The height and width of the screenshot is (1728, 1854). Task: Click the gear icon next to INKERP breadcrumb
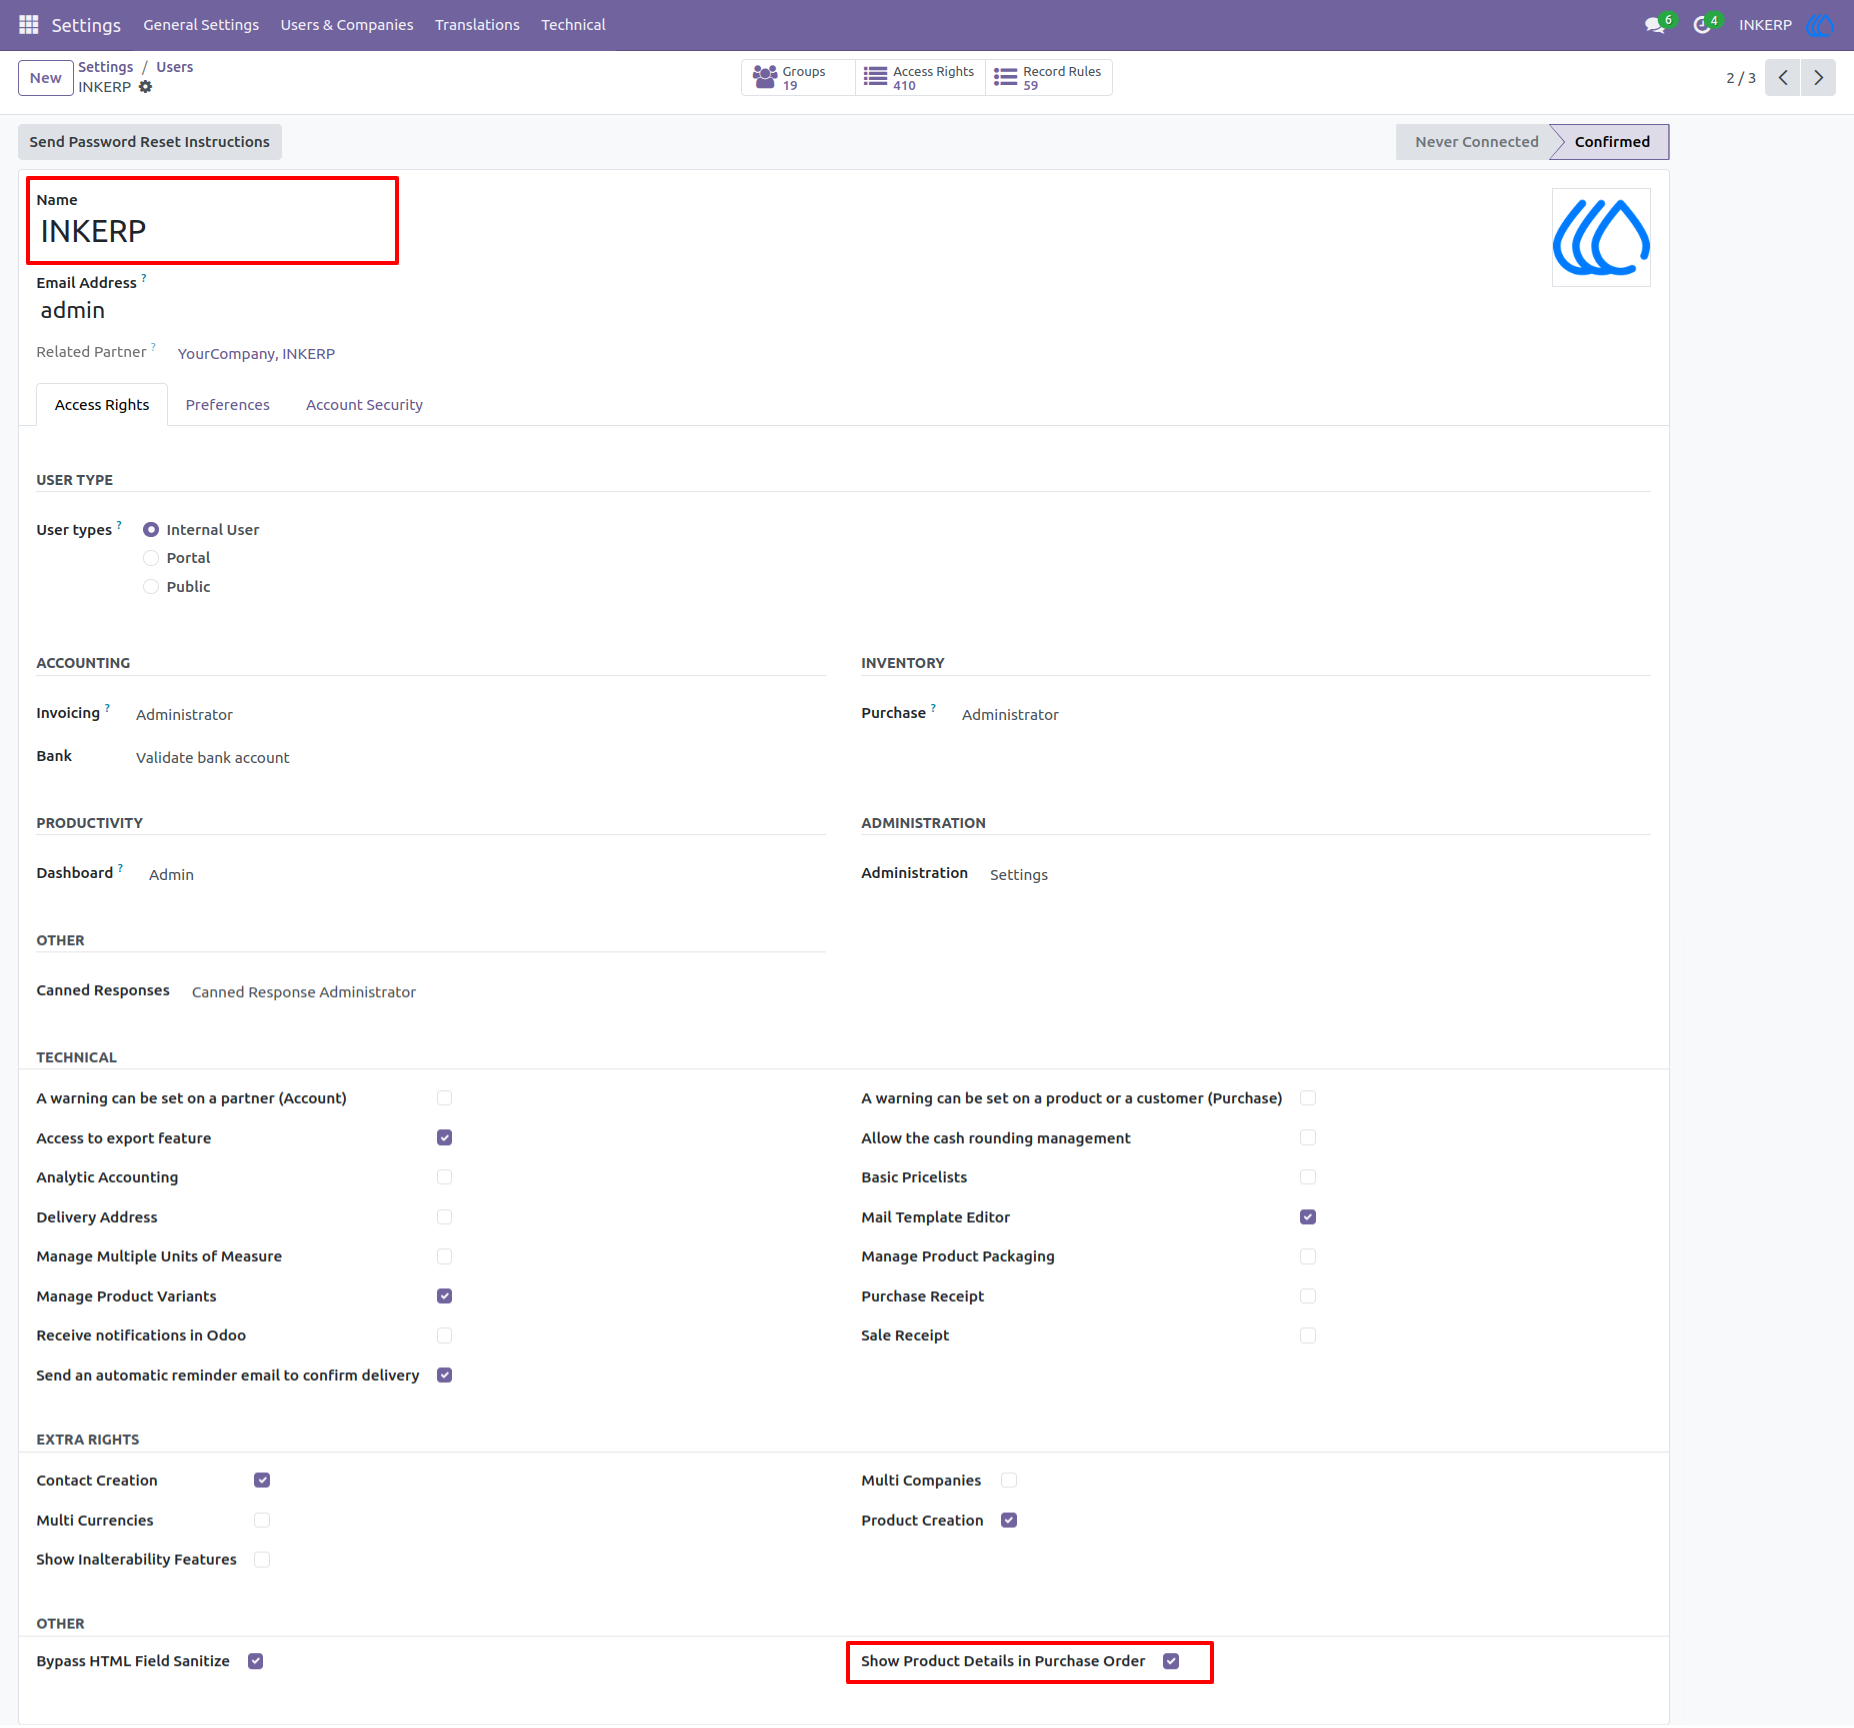(146, 87)
